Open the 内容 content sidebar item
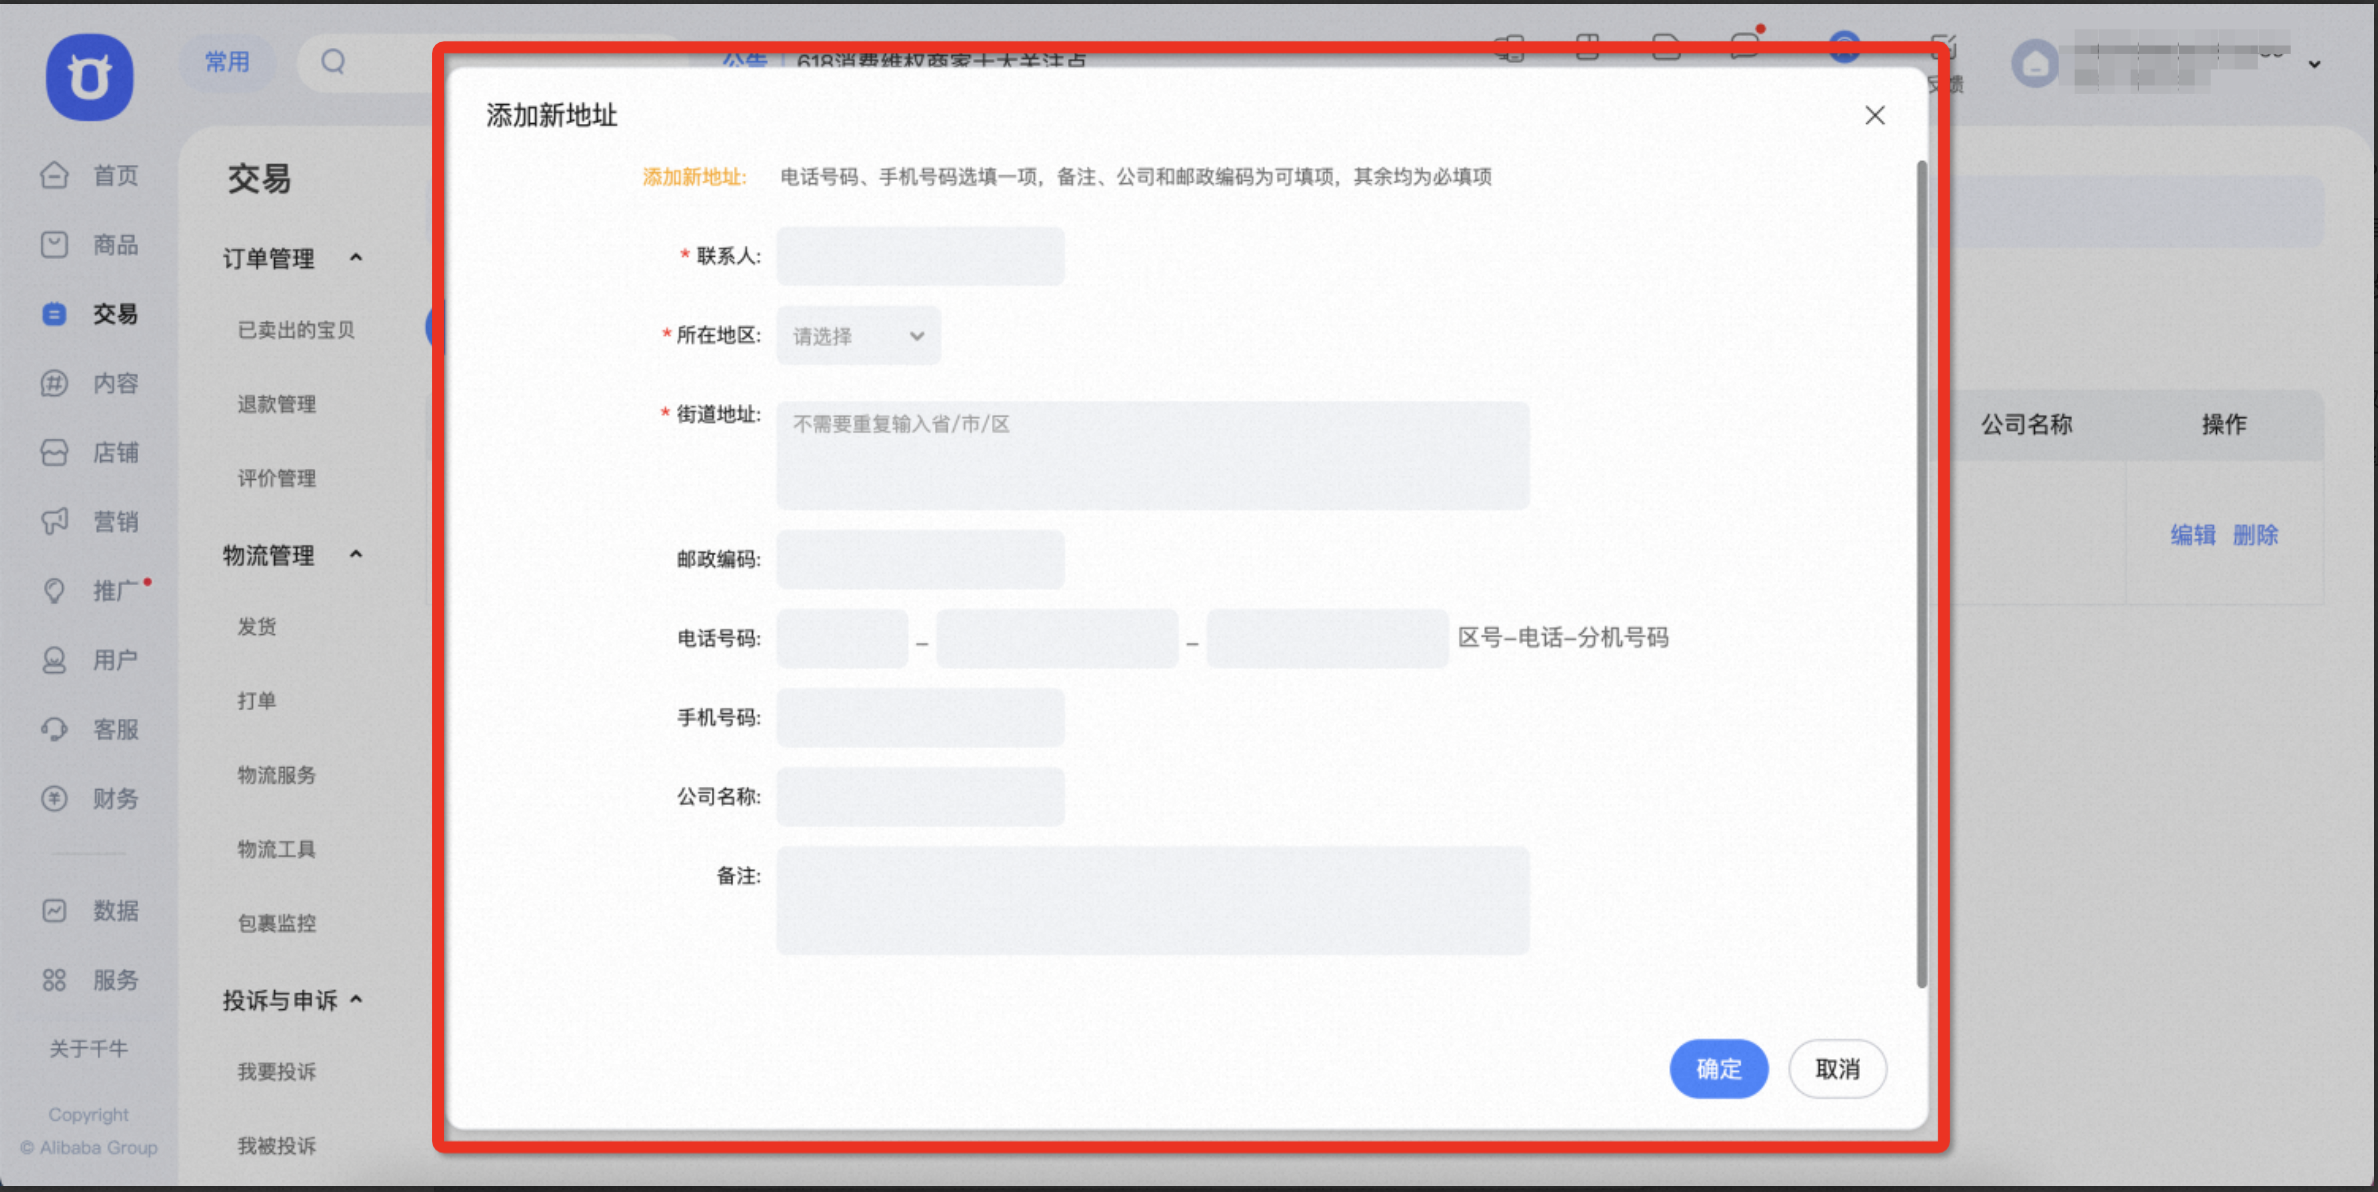The width and height of the screenshot is (2378, 1192). tap(89, 383)
